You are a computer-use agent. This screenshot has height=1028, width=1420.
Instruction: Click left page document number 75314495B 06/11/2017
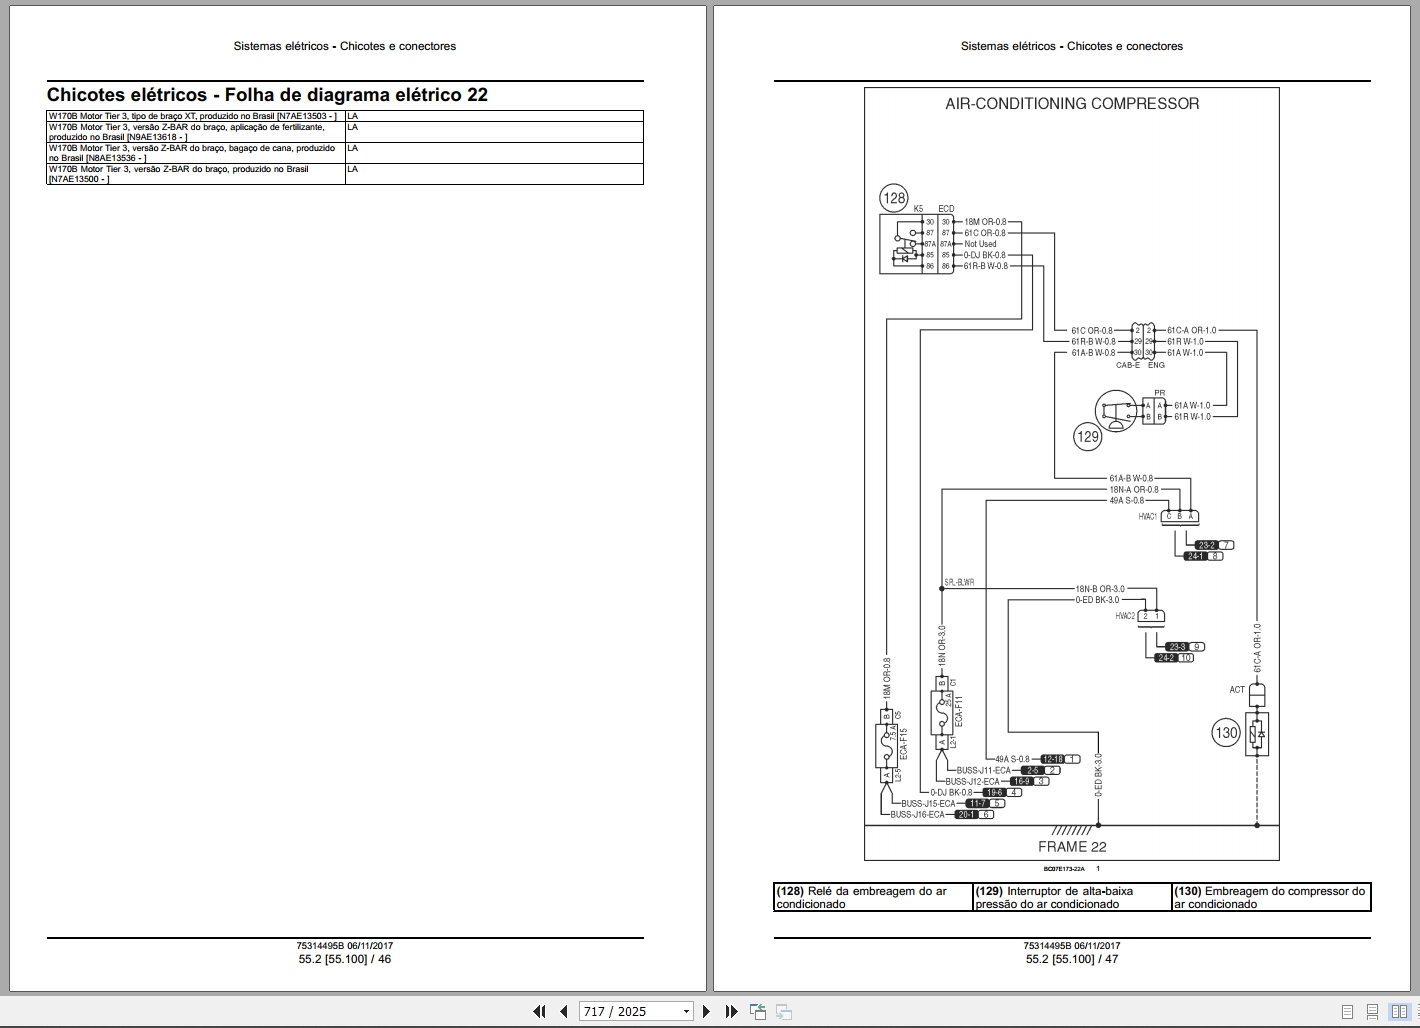click(x=345, y=946)
